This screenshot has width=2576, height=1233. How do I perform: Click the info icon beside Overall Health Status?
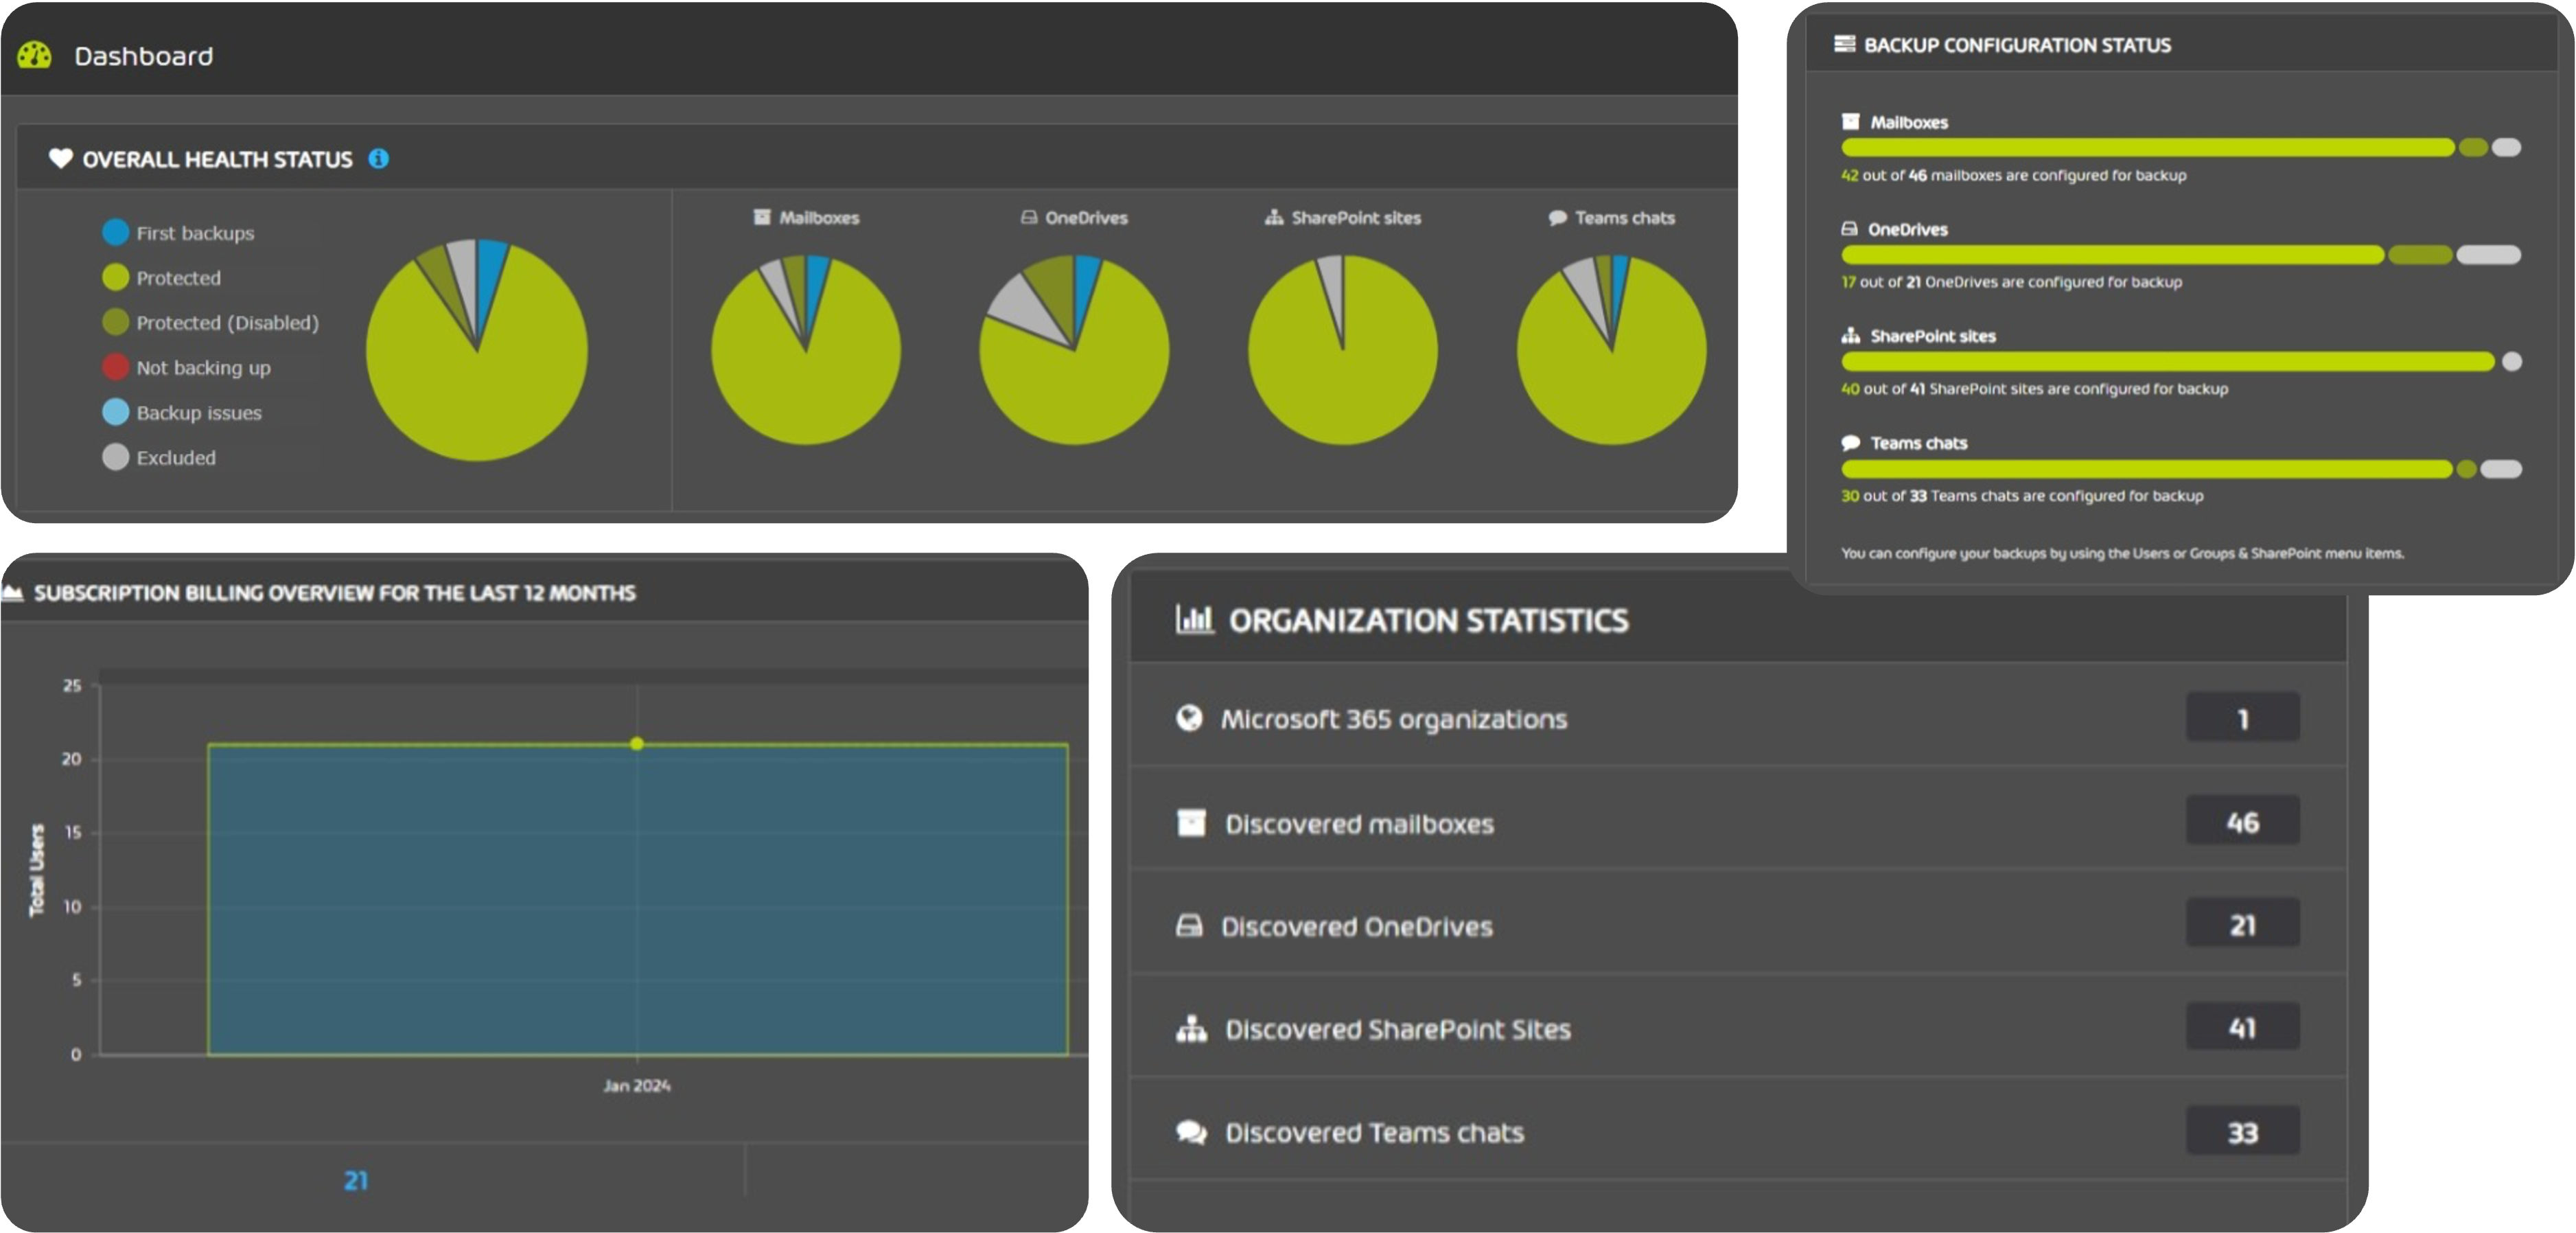pyautogui.click(x=378, y=158)
